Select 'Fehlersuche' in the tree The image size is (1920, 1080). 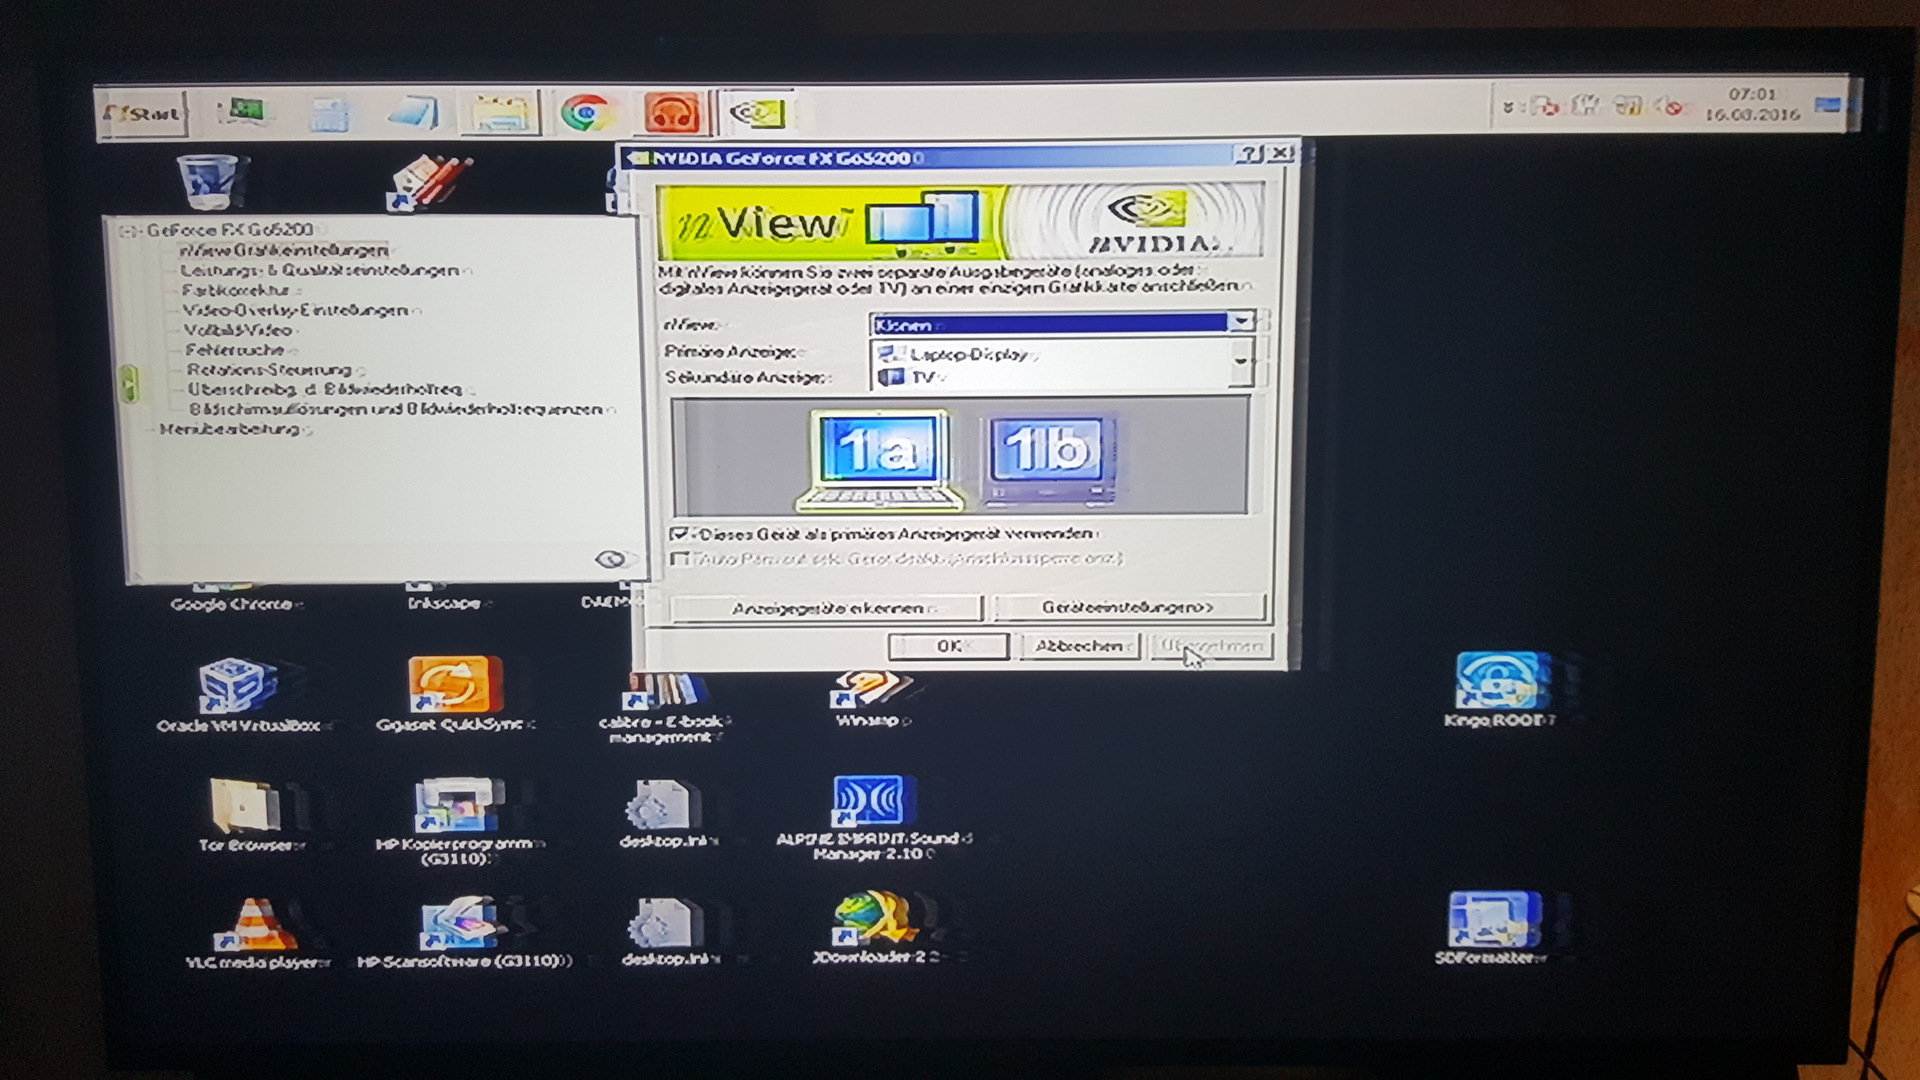coord(237,350)
